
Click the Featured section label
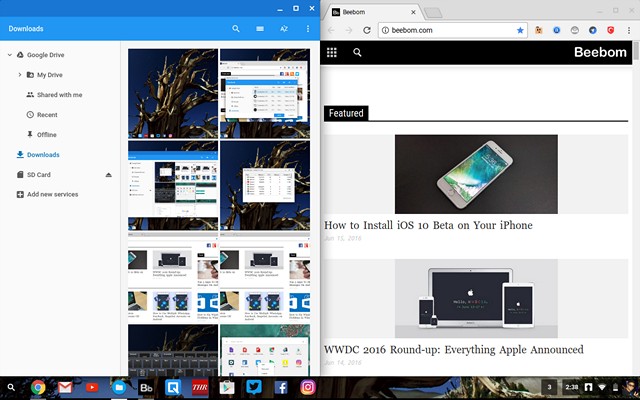(x=346, y=113)
